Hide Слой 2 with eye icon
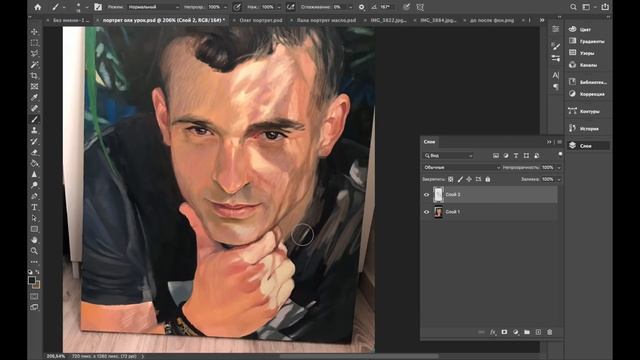The width and height of the screenshot is (640, 360). (427, 195)
